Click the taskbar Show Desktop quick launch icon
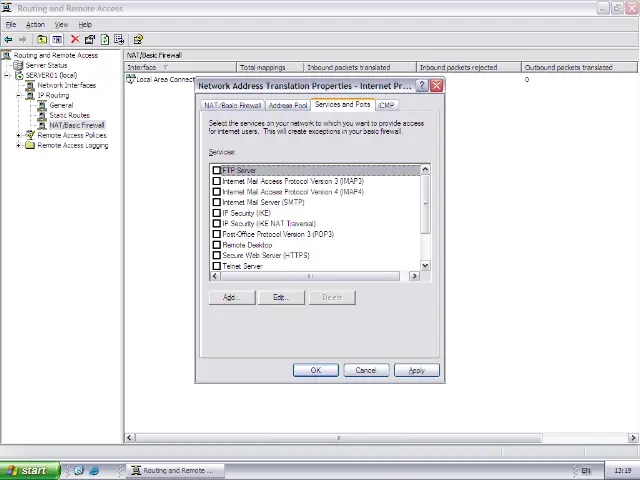Viewport: 640px width, 480px height. (x=79, y=470)
